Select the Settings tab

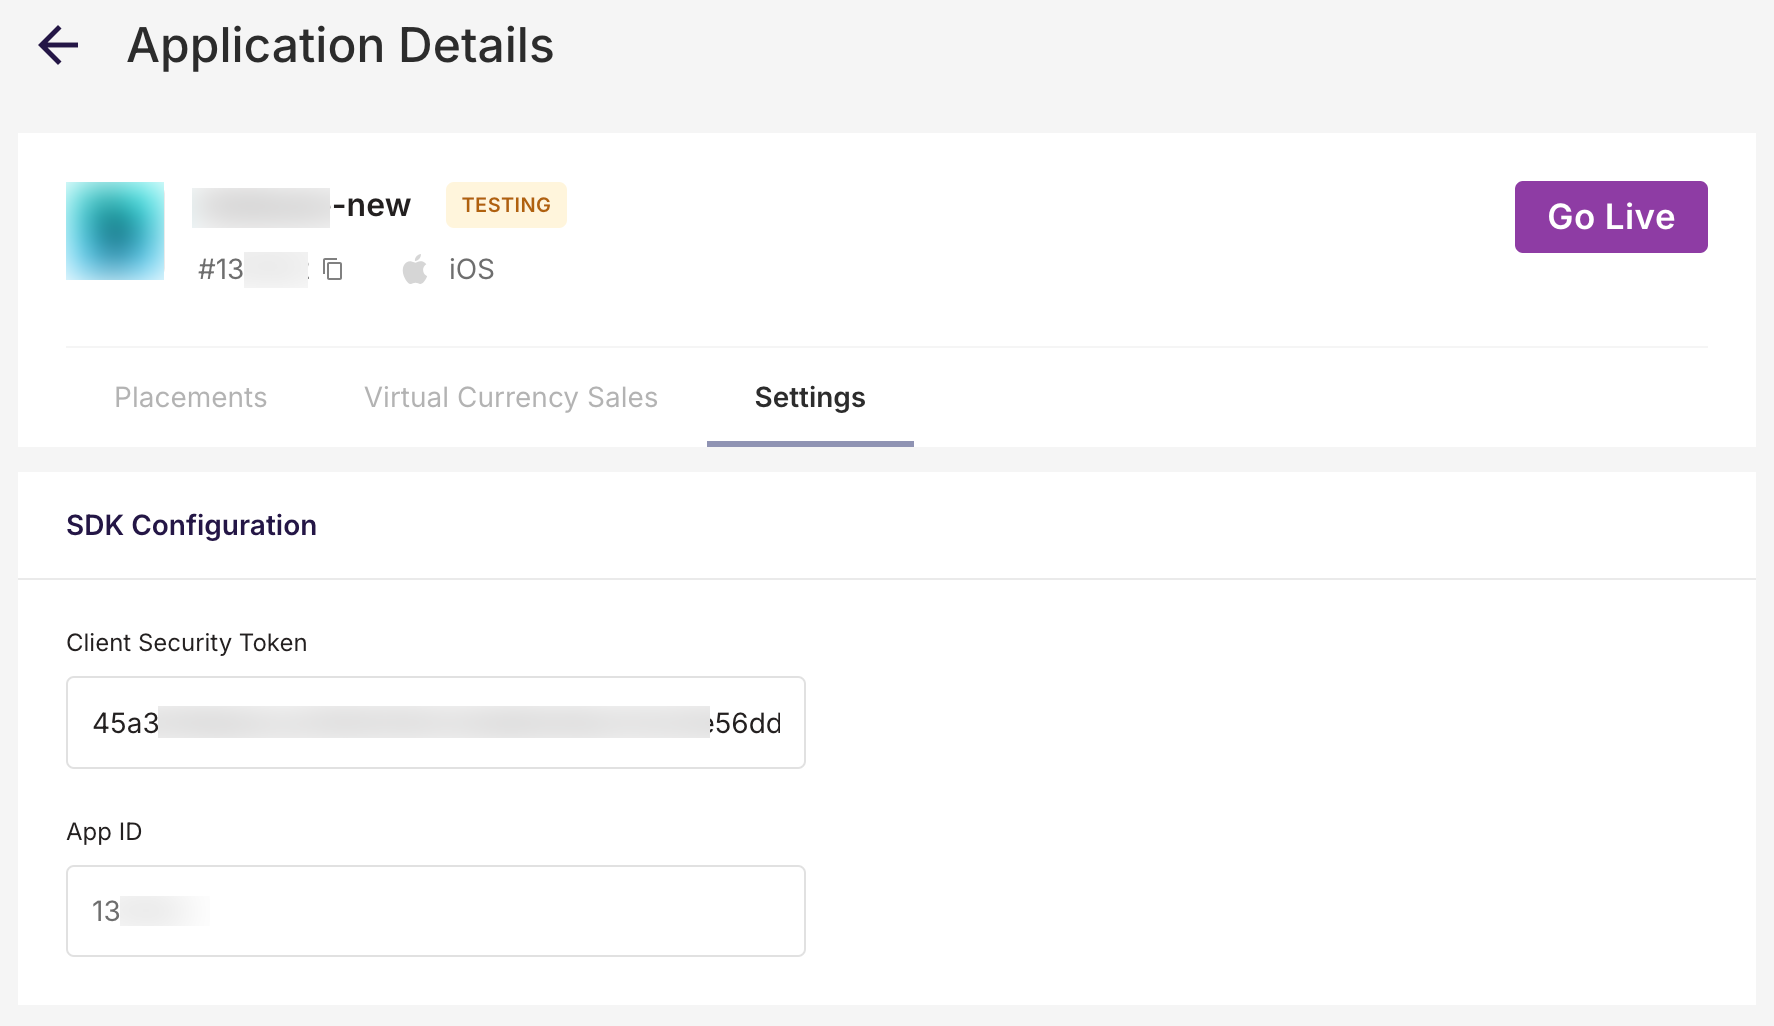[x=810, y=397]
